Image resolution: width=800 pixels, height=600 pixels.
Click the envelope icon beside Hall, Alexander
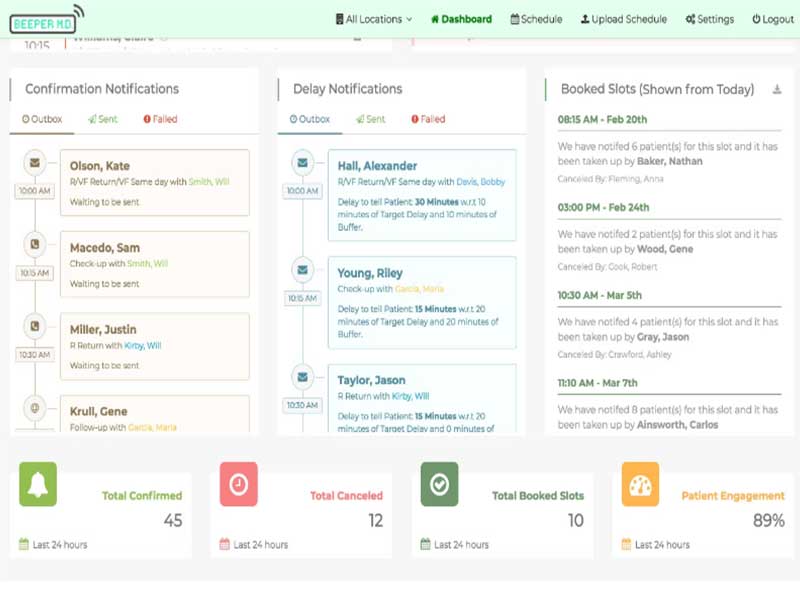click(x=303, y=163)
